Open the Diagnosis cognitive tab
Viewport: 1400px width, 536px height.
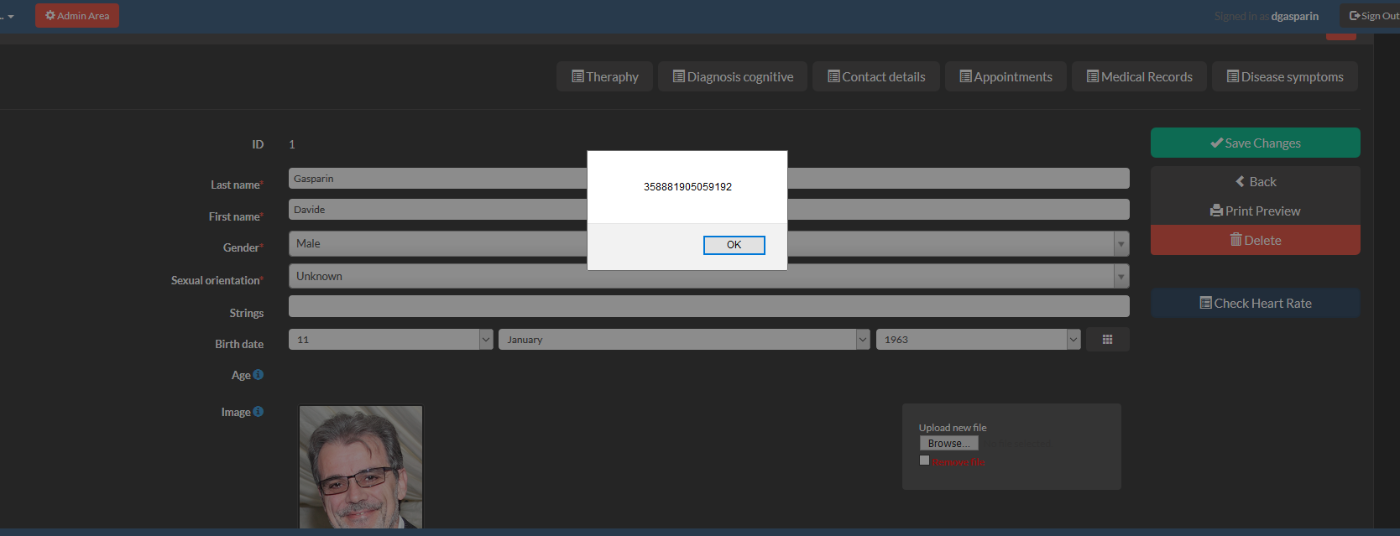point(732,77)
